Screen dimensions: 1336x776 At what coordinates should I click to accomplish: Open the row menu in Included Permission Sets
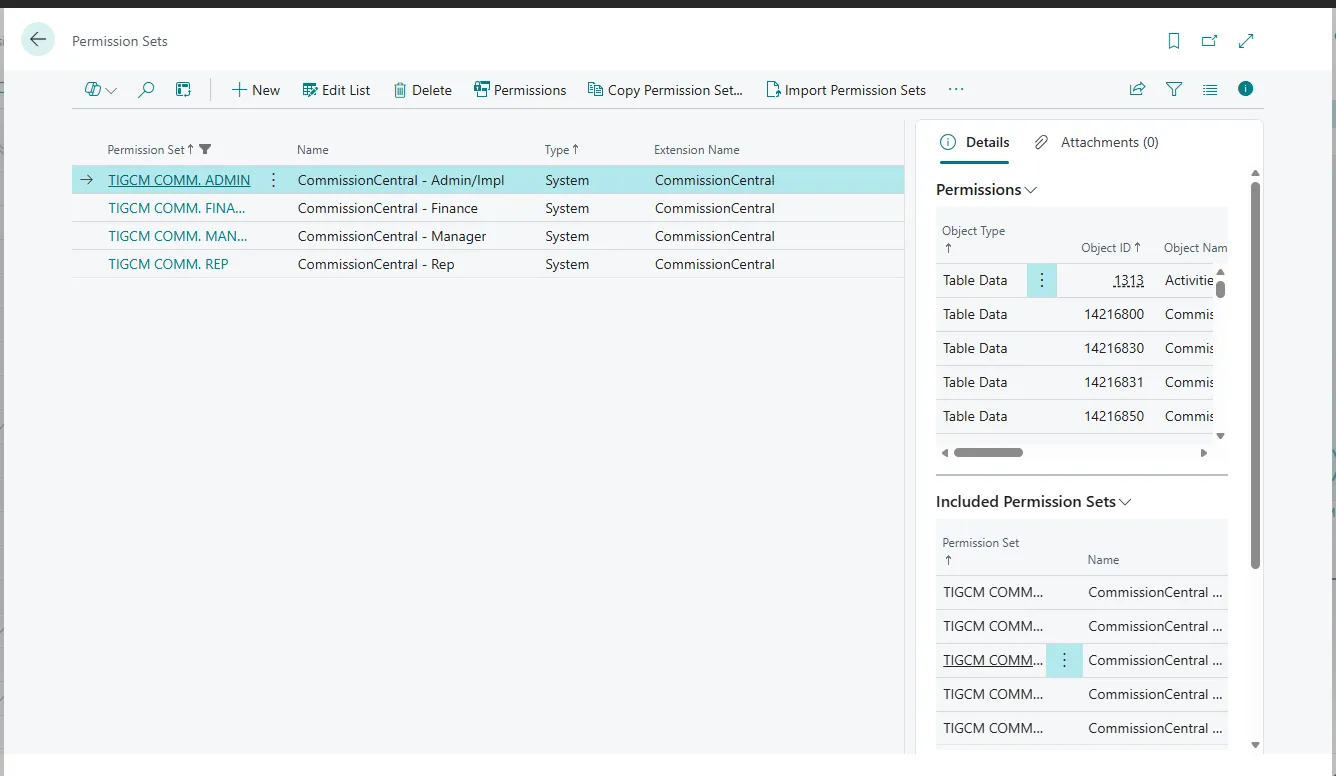coord(1064,660)
